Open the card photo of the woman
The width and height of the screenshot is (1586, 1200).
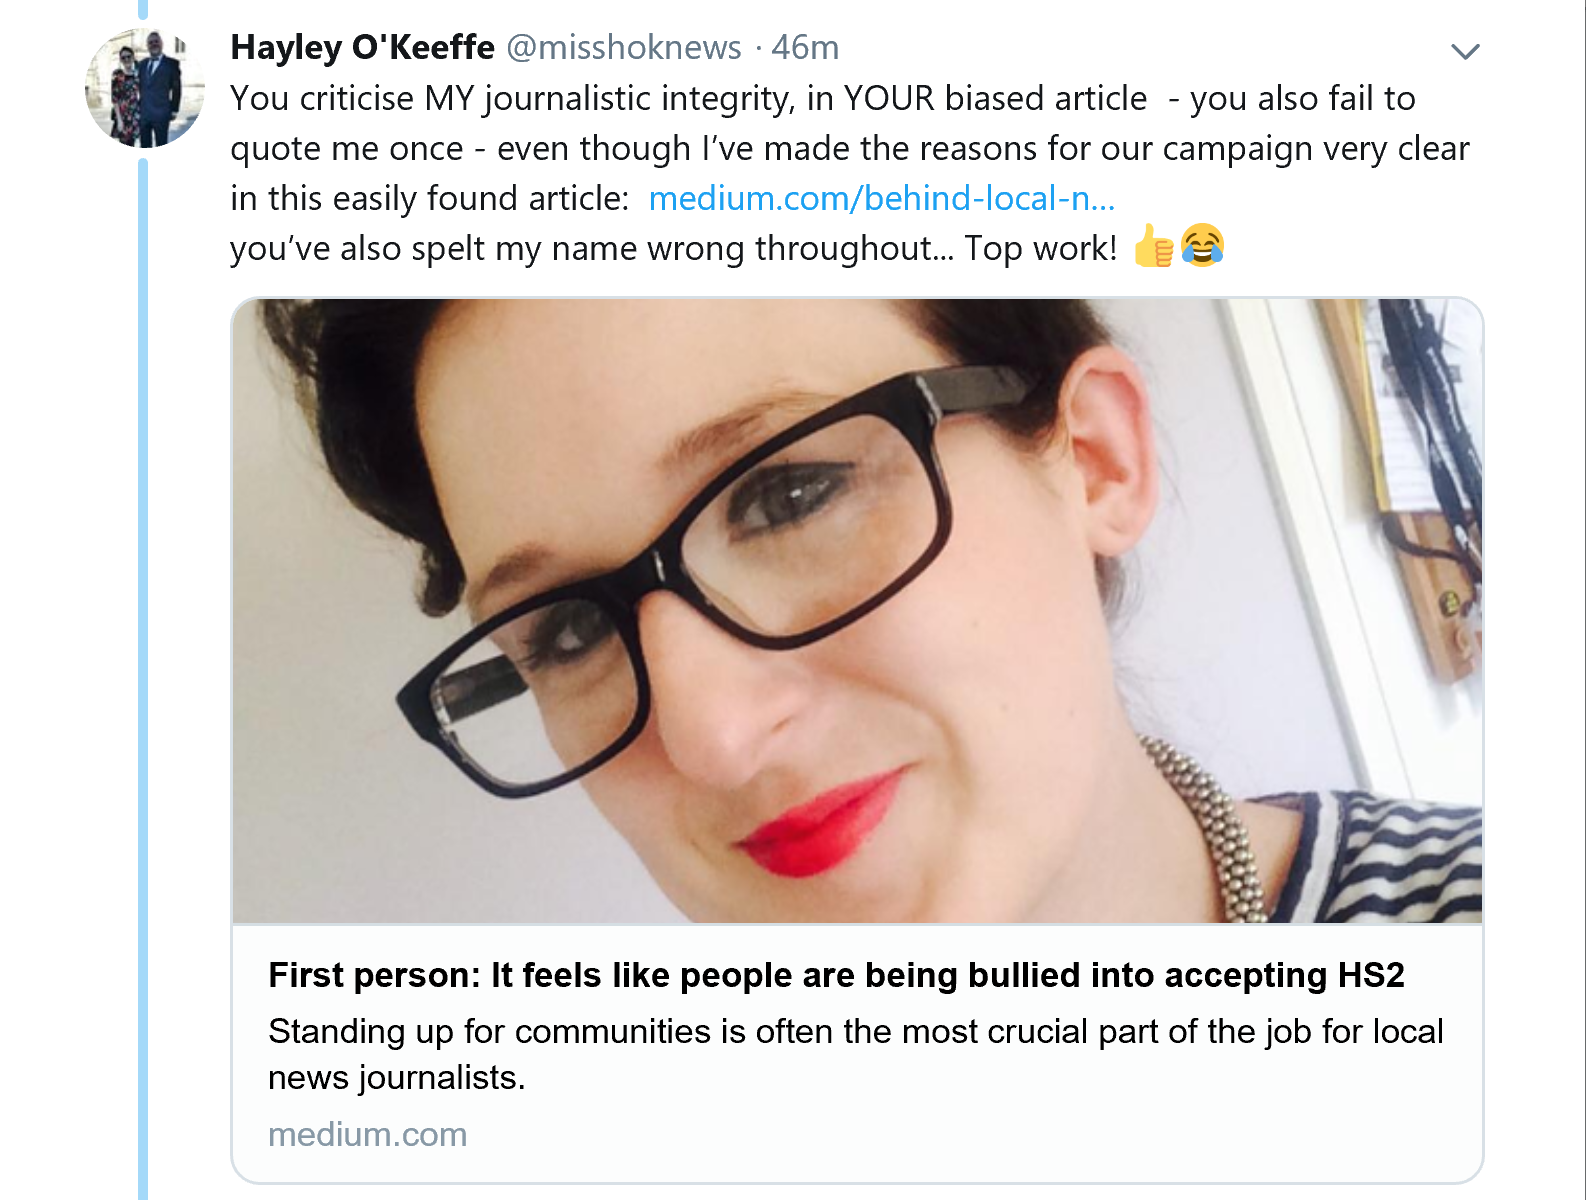pyautogui.click(x=857, y=610)
